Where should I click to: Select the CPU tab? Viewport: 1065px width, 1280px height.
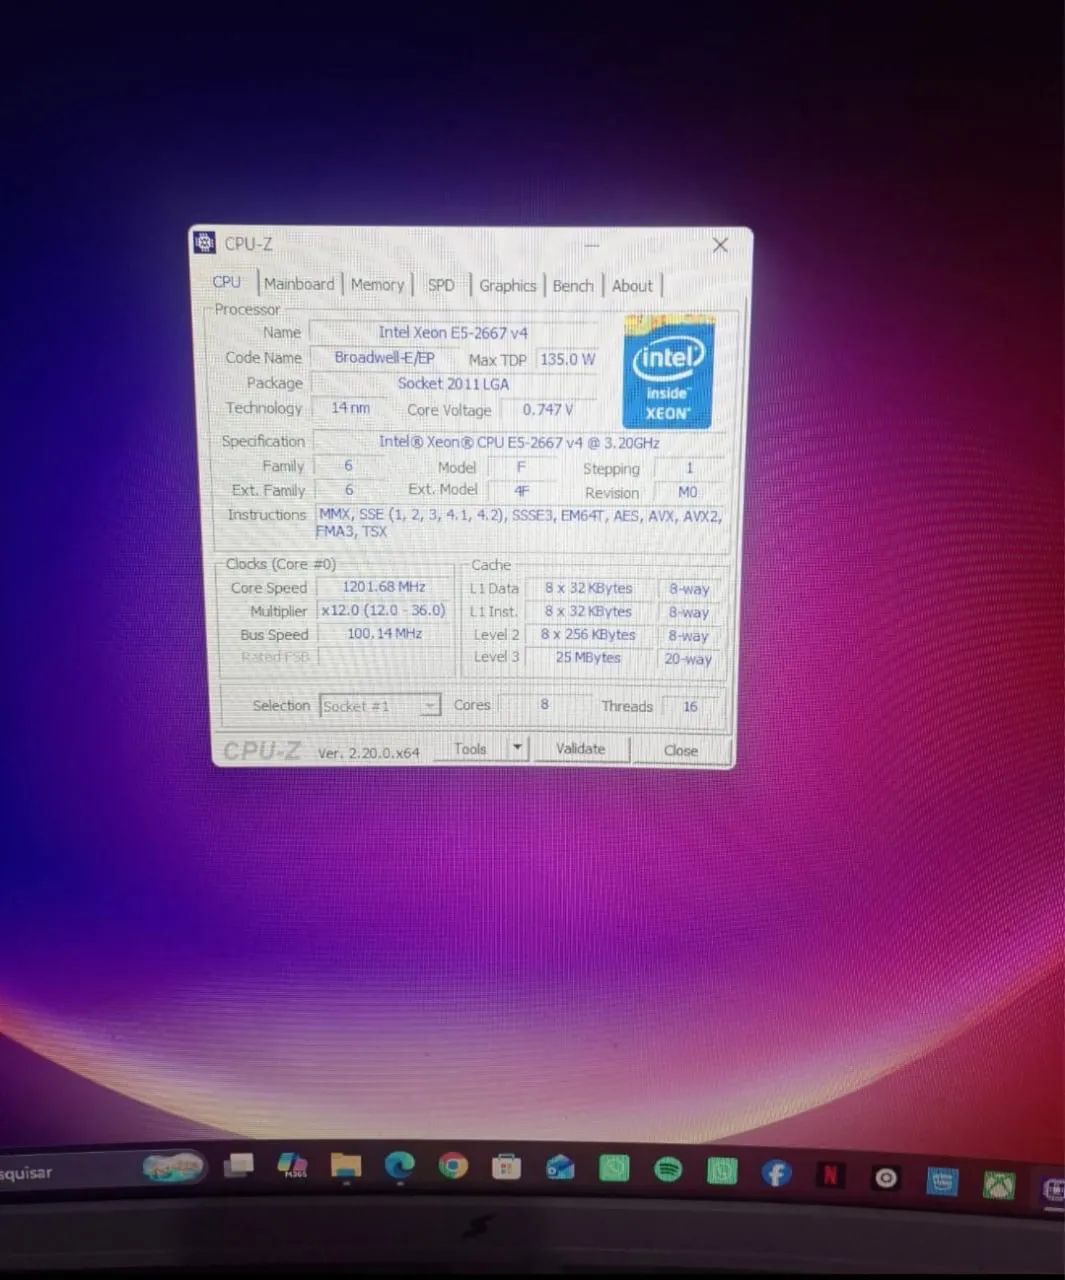click(228, 282)
